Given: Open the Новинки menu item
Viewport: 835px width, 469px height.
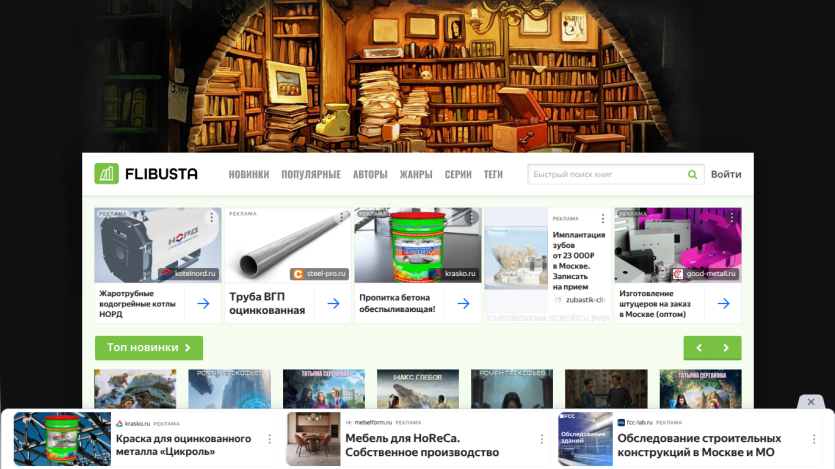Looking at the screenshot, I should [x=249, y=174].
